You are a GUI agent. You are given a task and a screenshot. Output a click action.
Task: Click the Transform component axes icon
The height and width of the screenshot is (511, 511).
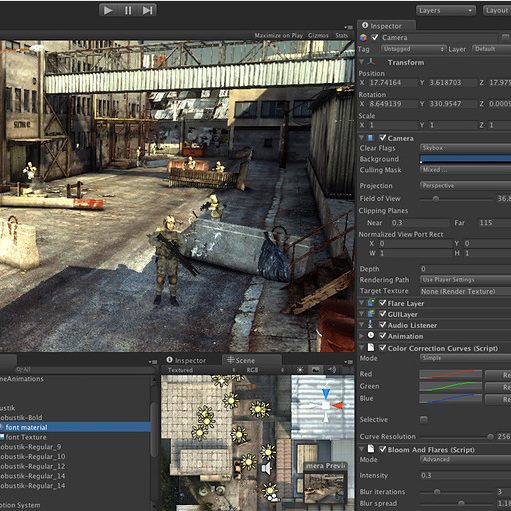pos(371,62)
